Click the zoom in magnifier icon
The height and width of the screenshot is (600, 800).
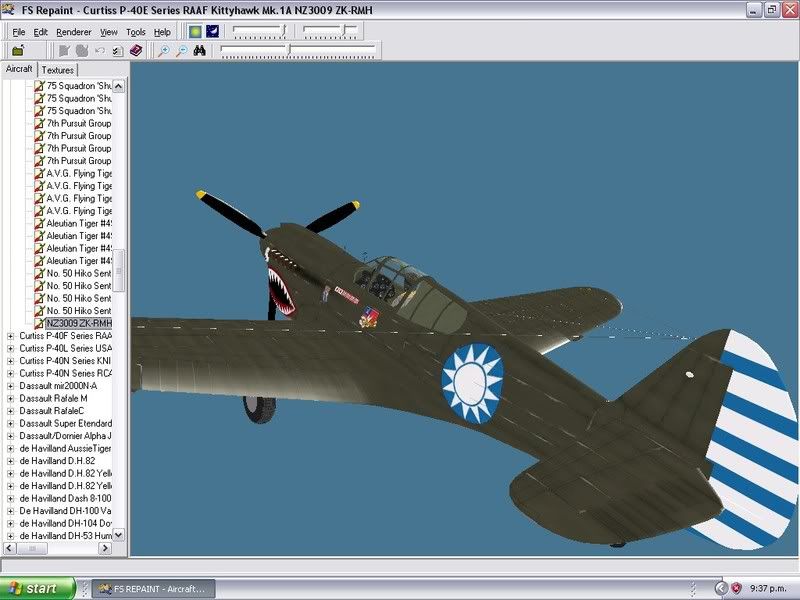(164, 50)
